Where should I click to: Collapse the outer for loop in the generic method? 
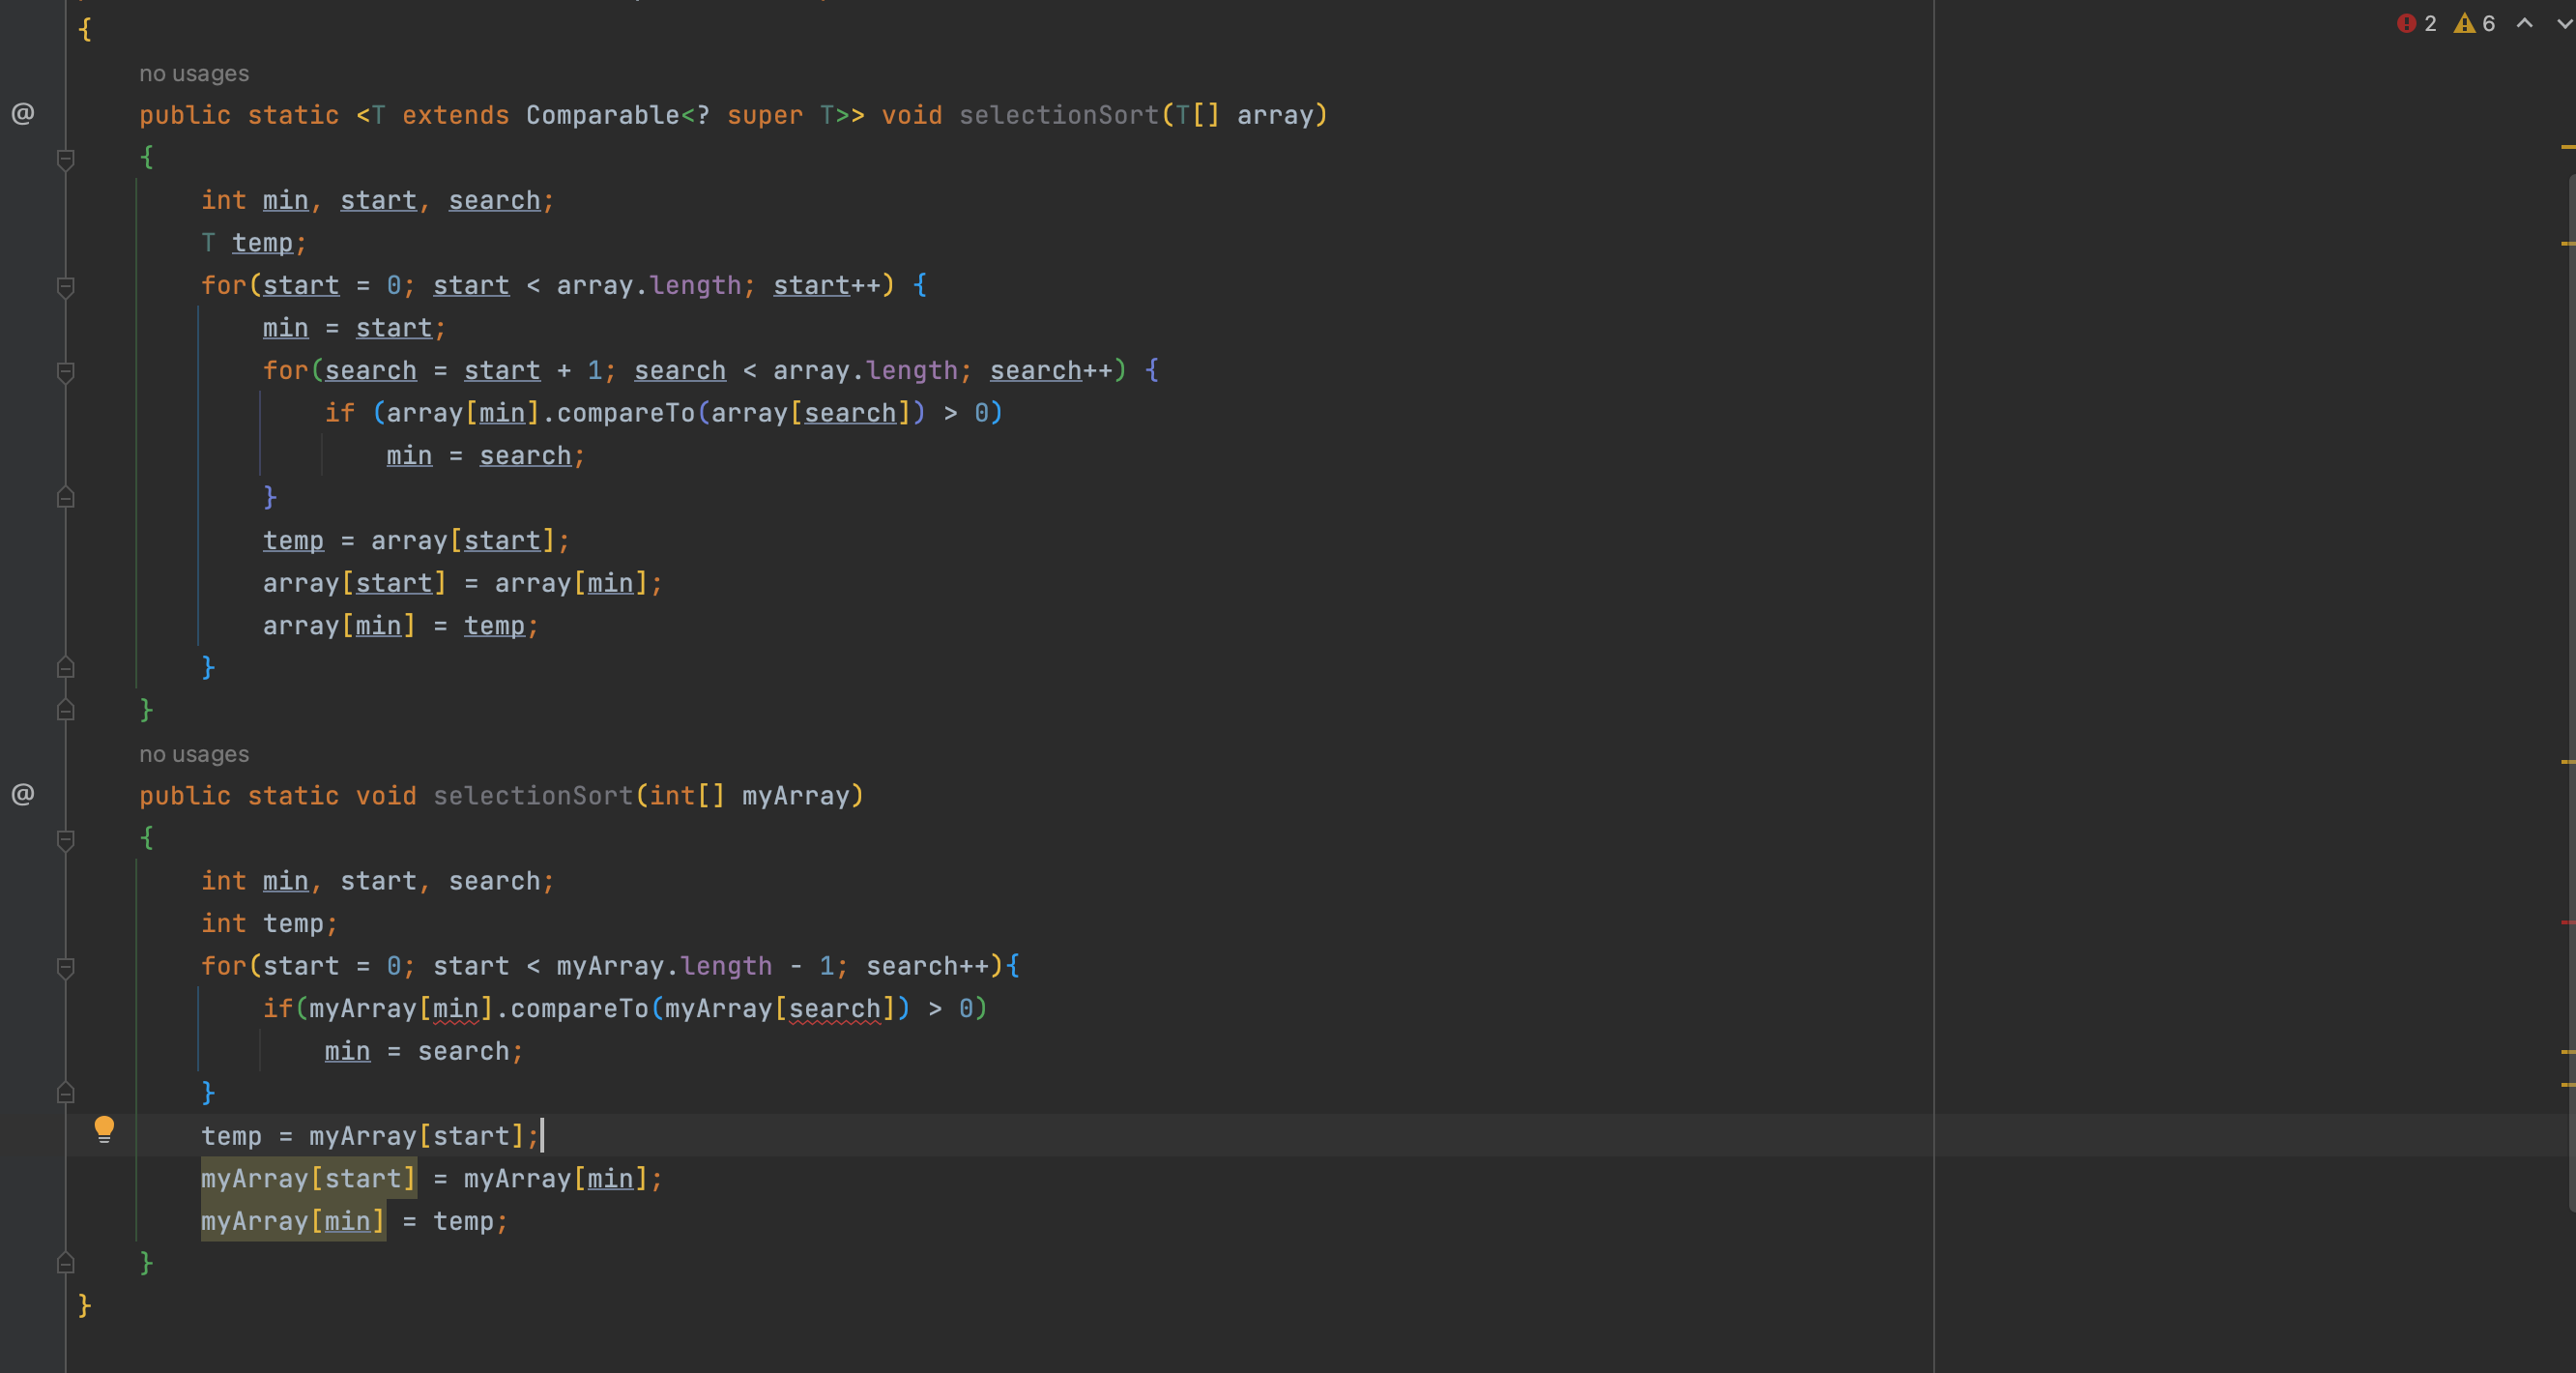tap(66, 288)
